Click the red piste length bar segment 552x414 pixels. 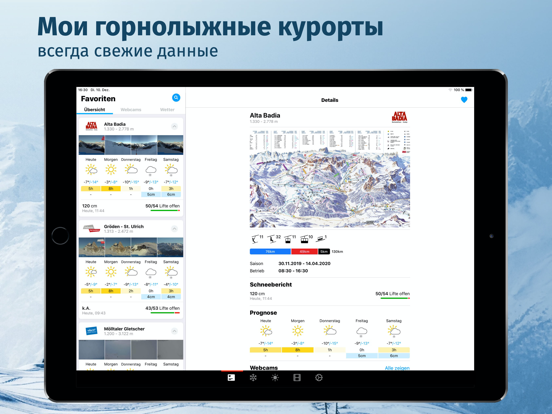[305, 251]
